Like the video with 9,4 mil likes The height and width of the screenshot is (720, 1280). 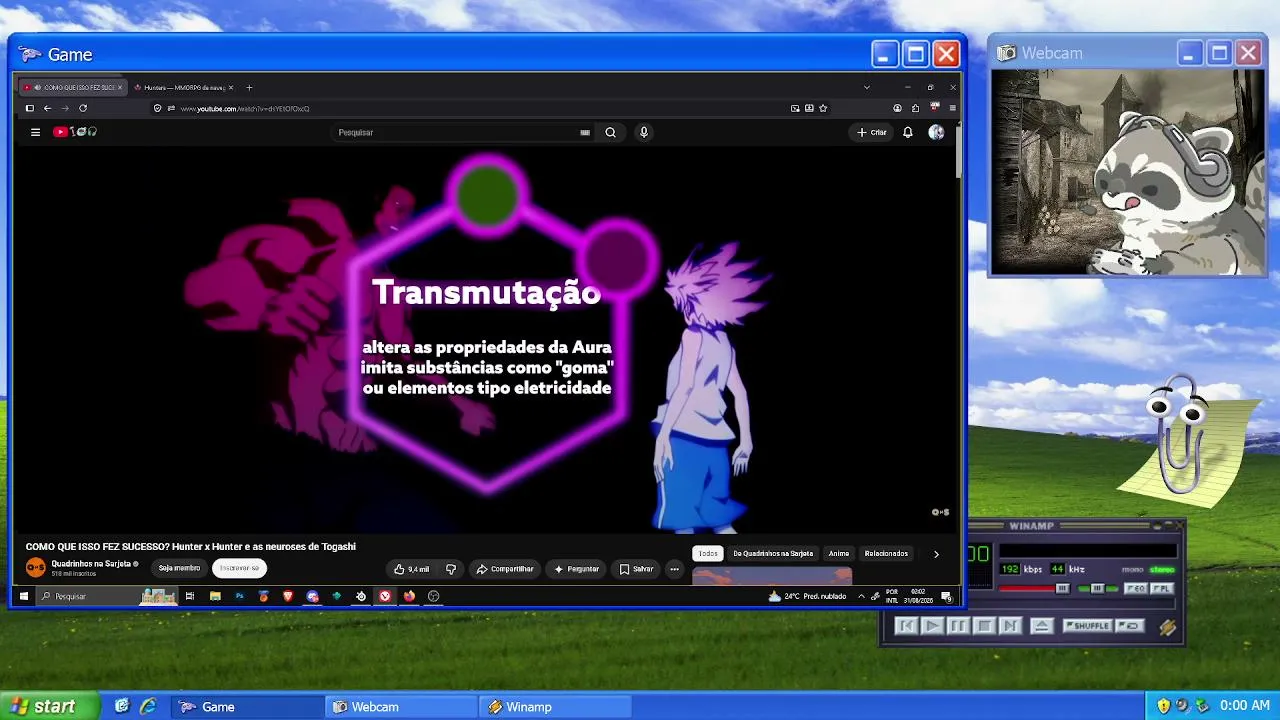pos(411,569)
